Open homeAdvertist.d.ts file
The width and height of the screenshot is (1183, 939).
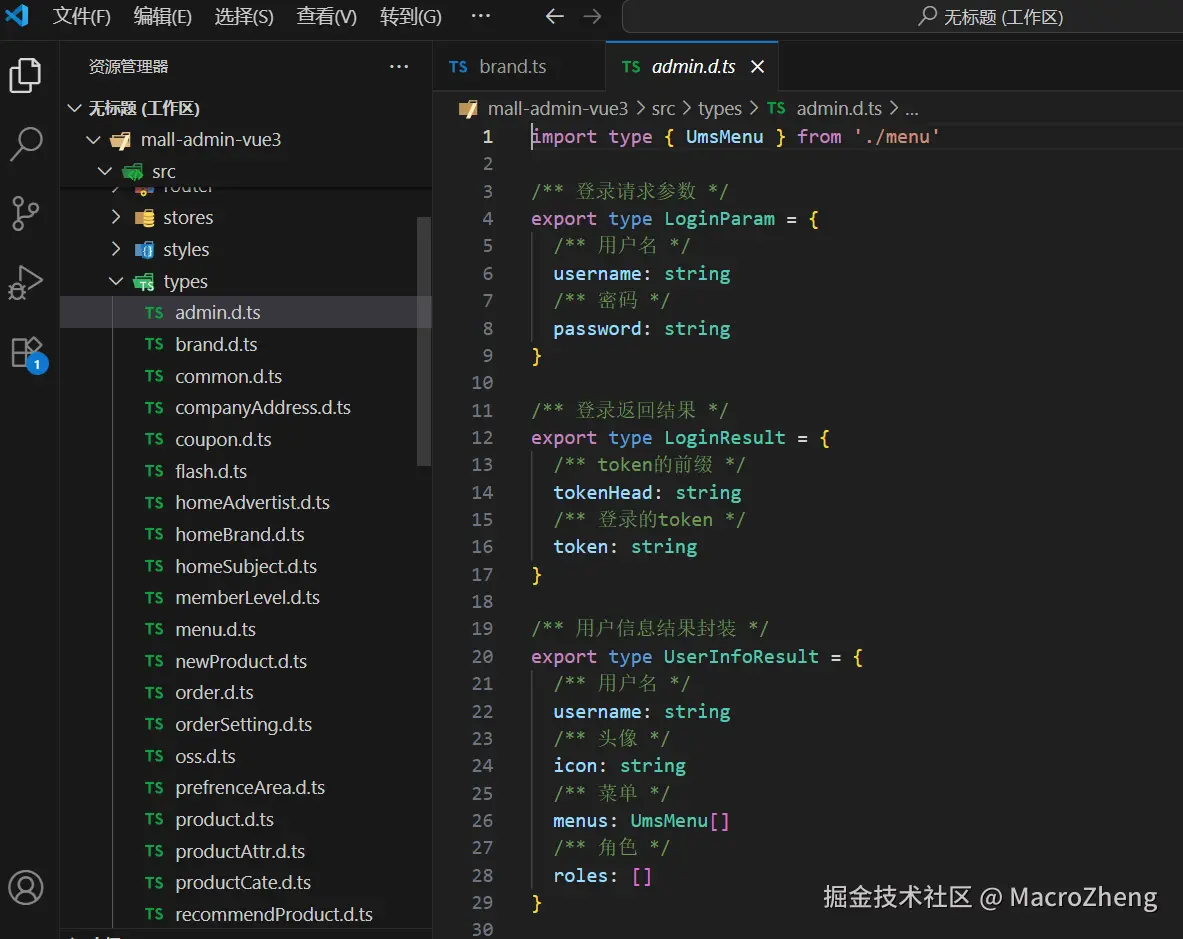point(246,502)
